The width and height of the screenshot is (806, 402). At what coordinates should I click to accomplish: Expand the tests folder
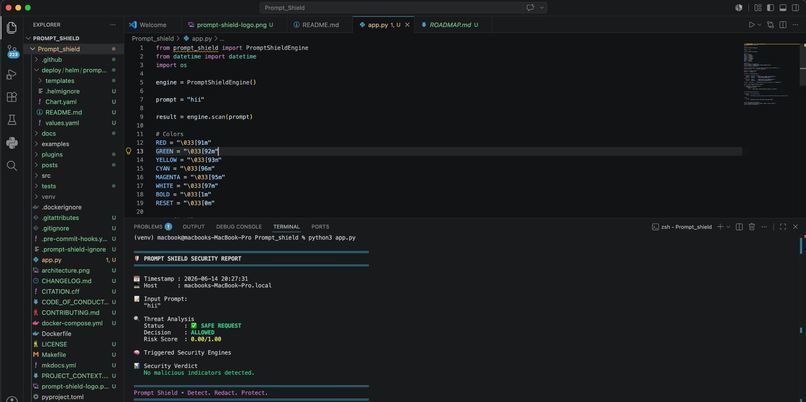pos(72,186)
